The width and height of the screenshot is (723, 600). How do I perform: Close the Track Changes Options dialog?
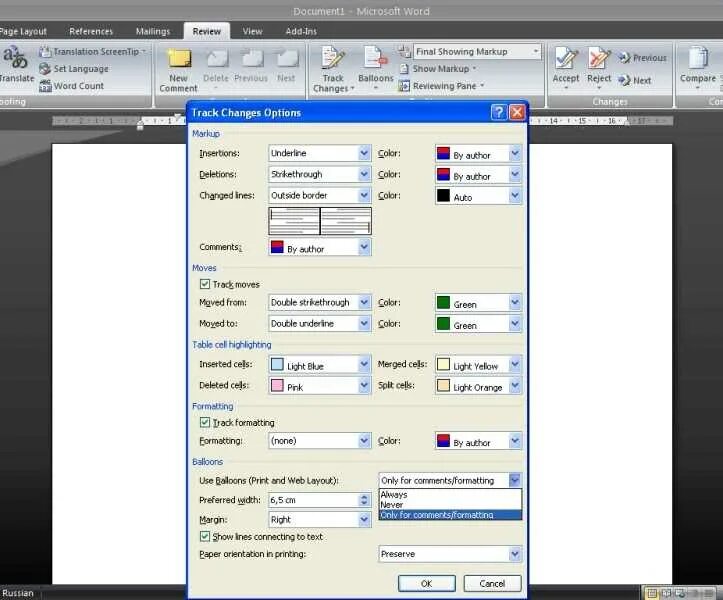pos(517,112)
